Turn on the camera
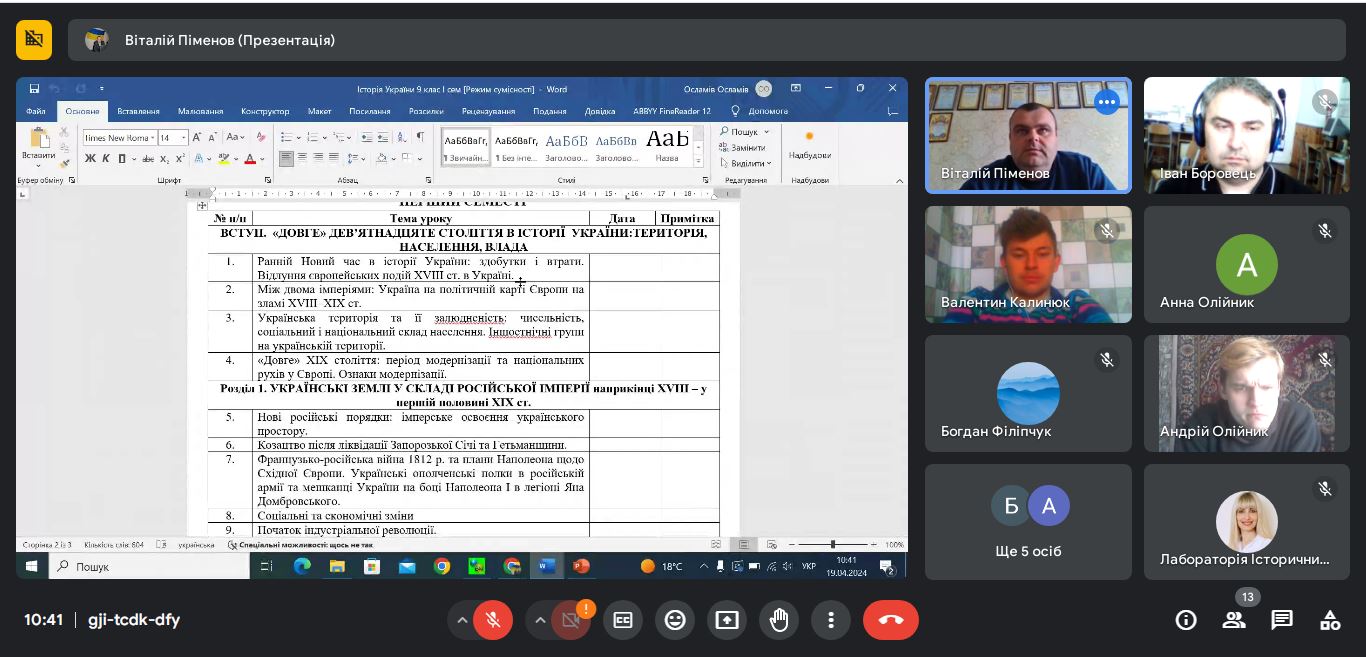The width and height of the screenshot is (1366, 657). 571,620
